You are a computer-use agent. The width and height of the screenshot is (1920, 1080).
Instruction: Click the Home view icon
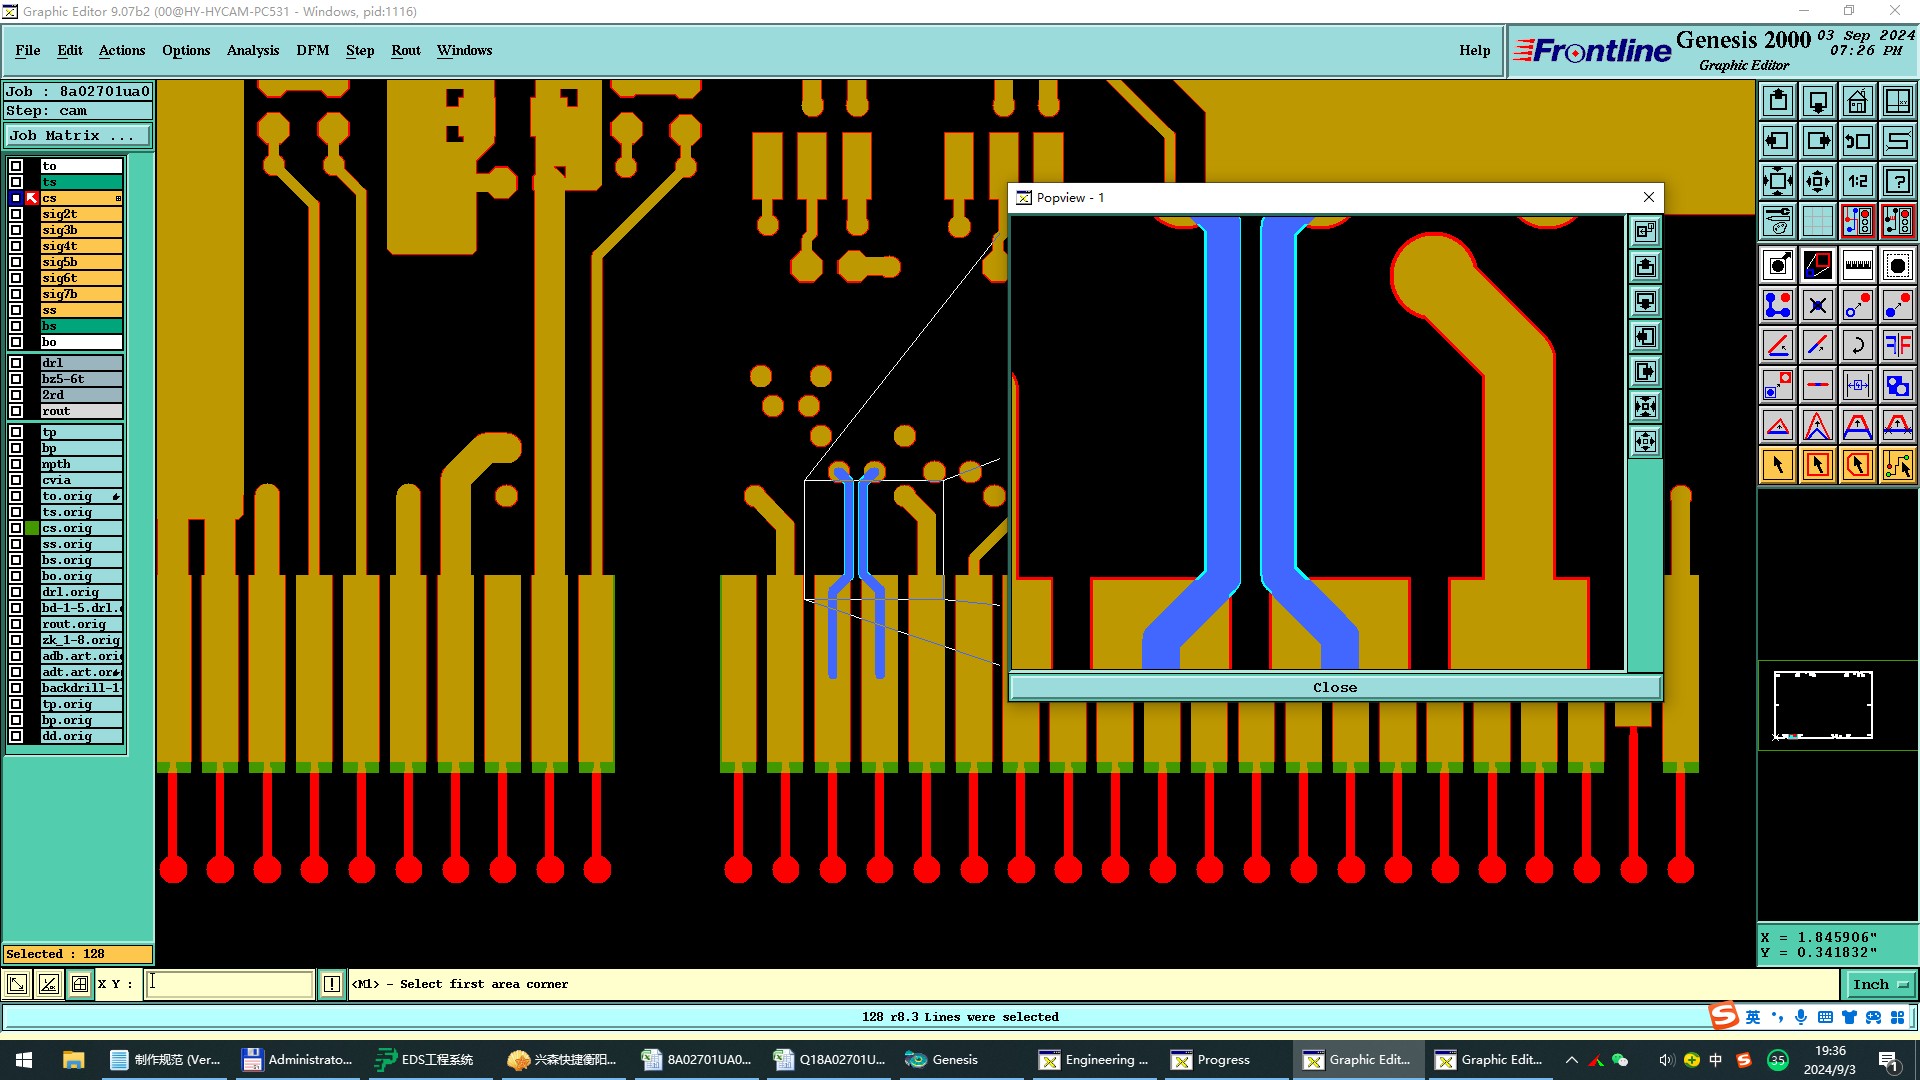click(1857, 101)
